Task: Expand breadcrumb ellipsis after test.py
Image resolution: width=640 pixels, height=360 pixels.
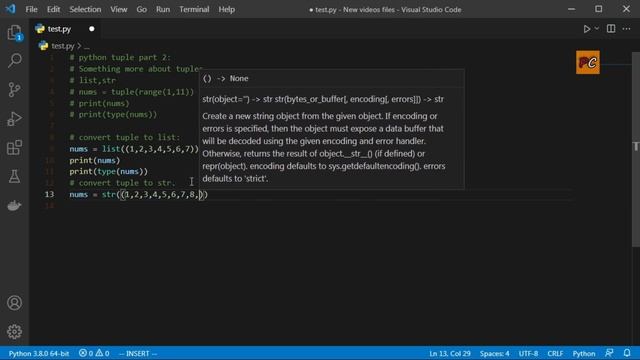Action: pos(87,47)
